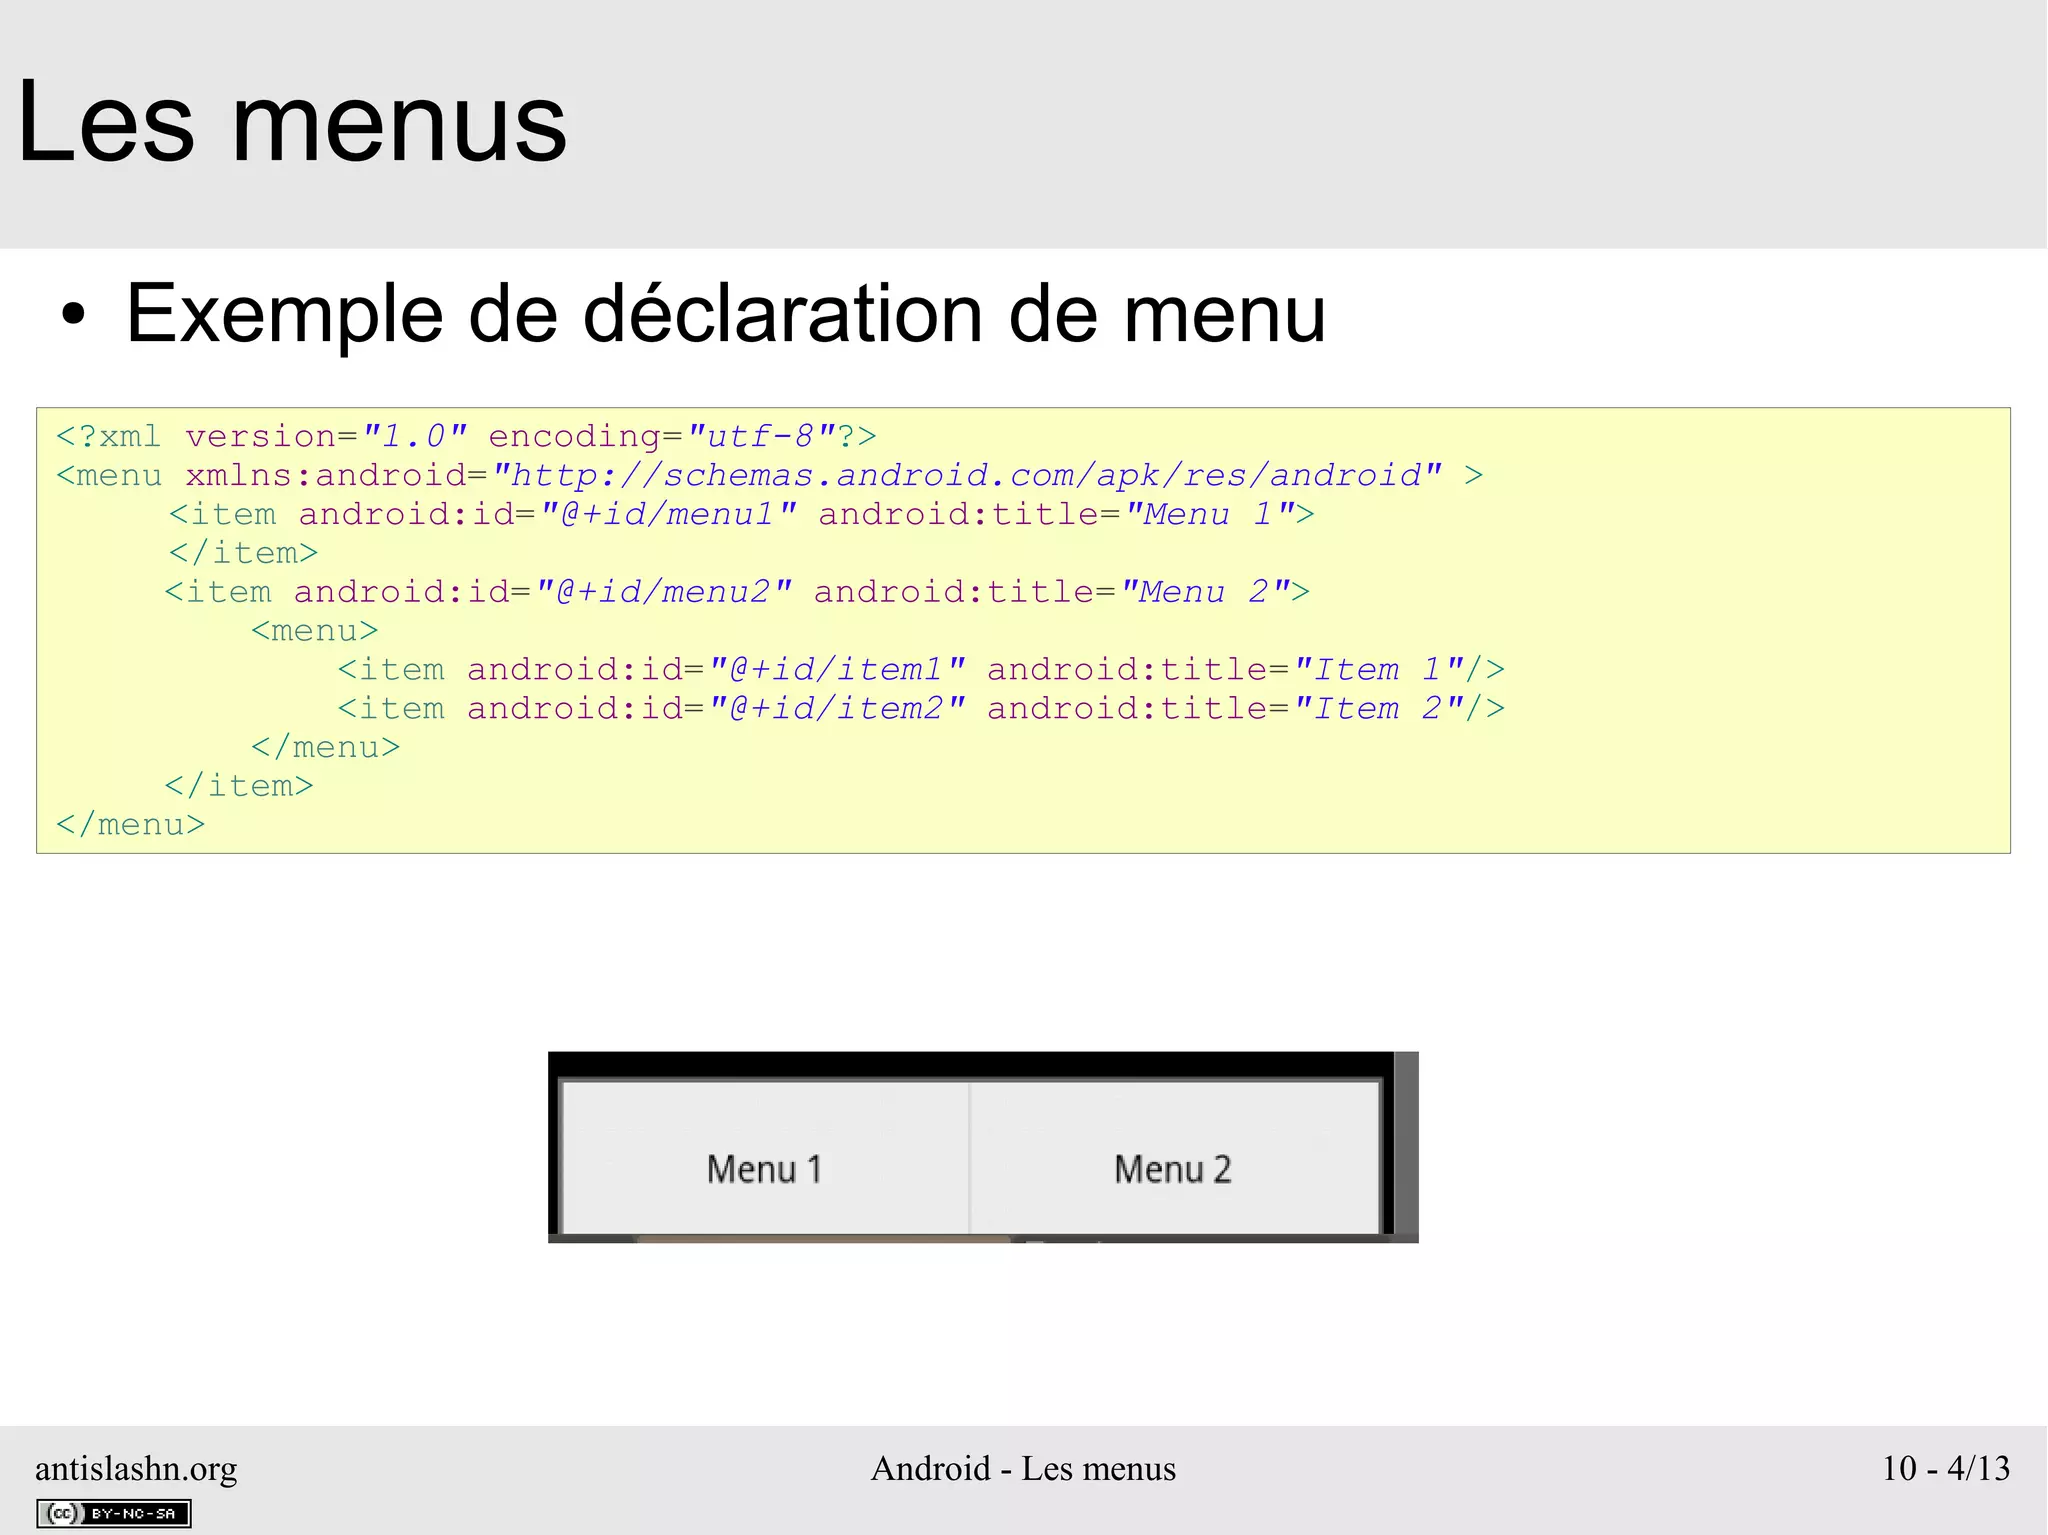Click the nested opening <menu> tag line
Image resolution: width=2048 pixels, height=1535 pixels.
[315, 631]
